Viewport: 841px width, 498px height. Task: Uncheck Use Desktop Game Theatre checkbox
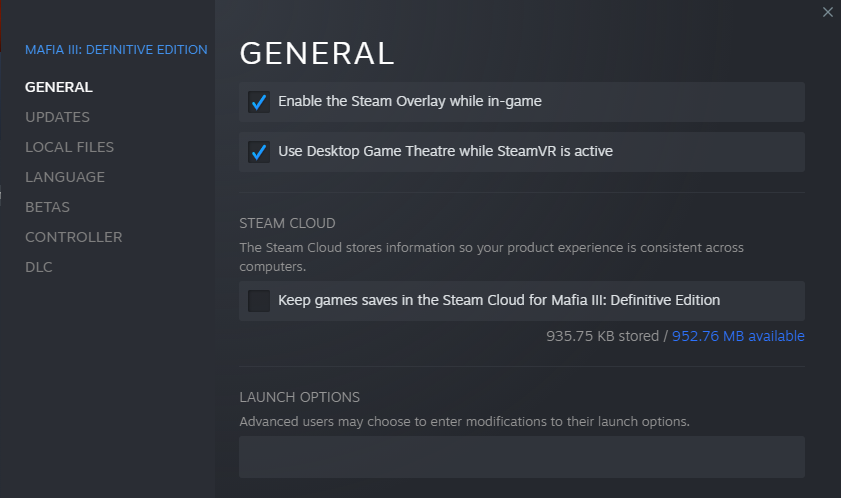(x=259, y=152)
